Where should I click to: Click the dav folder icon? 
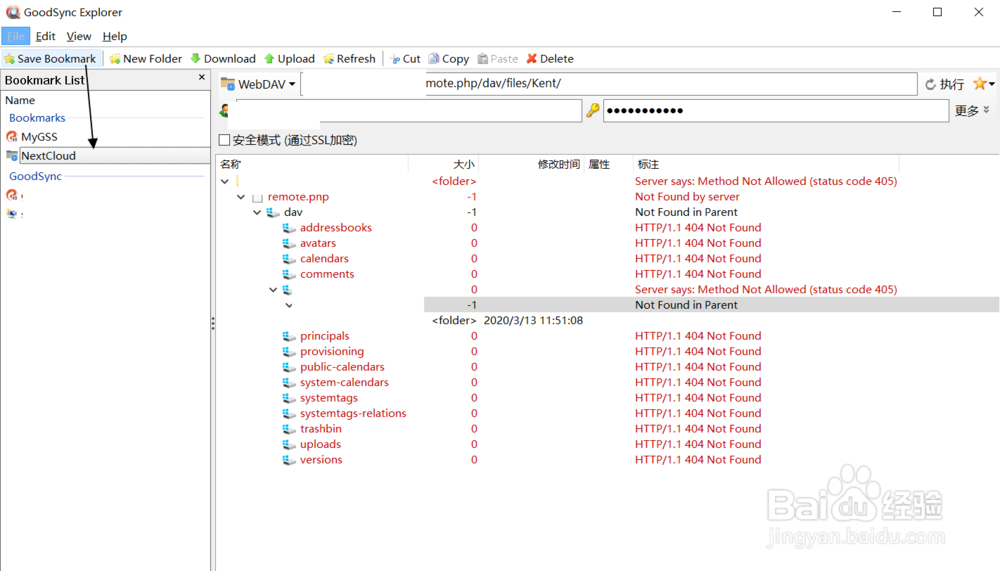point(273,212)
